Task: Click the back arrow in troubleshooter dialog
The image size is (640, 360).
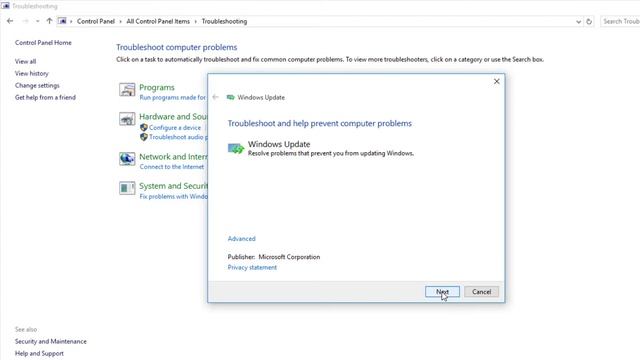Action: pyautogui.click(x=215, y=97)
